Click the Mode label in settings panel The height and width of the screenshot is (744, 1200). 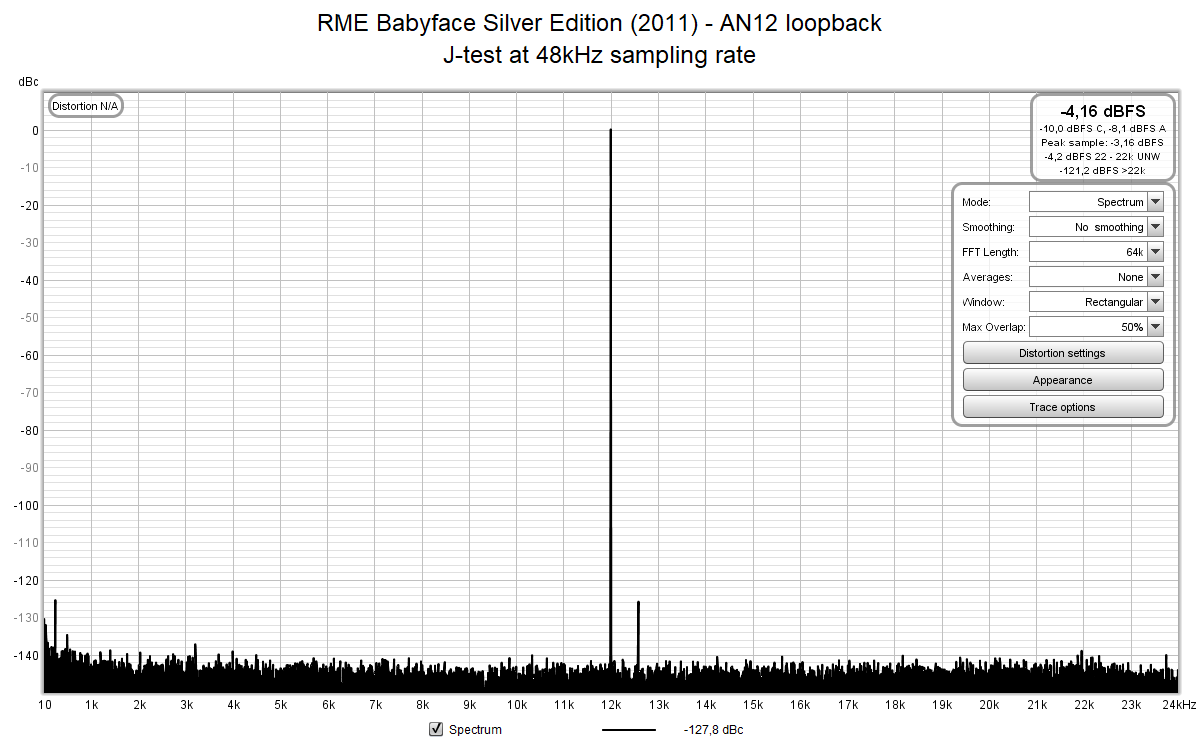click(x=976, y=202)
